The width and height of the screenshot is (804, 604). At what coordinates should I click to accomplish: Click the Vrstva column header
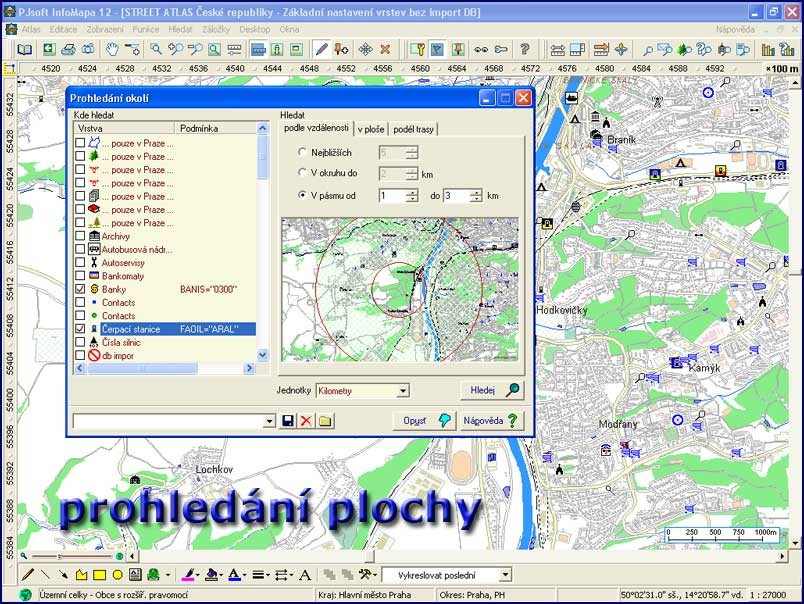(x=124, y=128)
